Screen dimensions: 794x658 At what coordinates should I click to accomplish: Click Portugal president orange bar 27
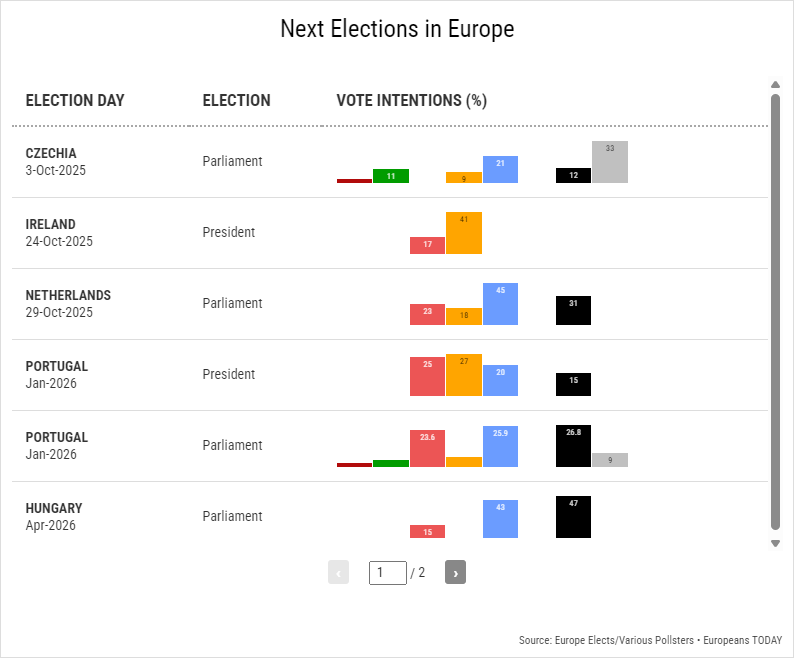tap(464, 375)
